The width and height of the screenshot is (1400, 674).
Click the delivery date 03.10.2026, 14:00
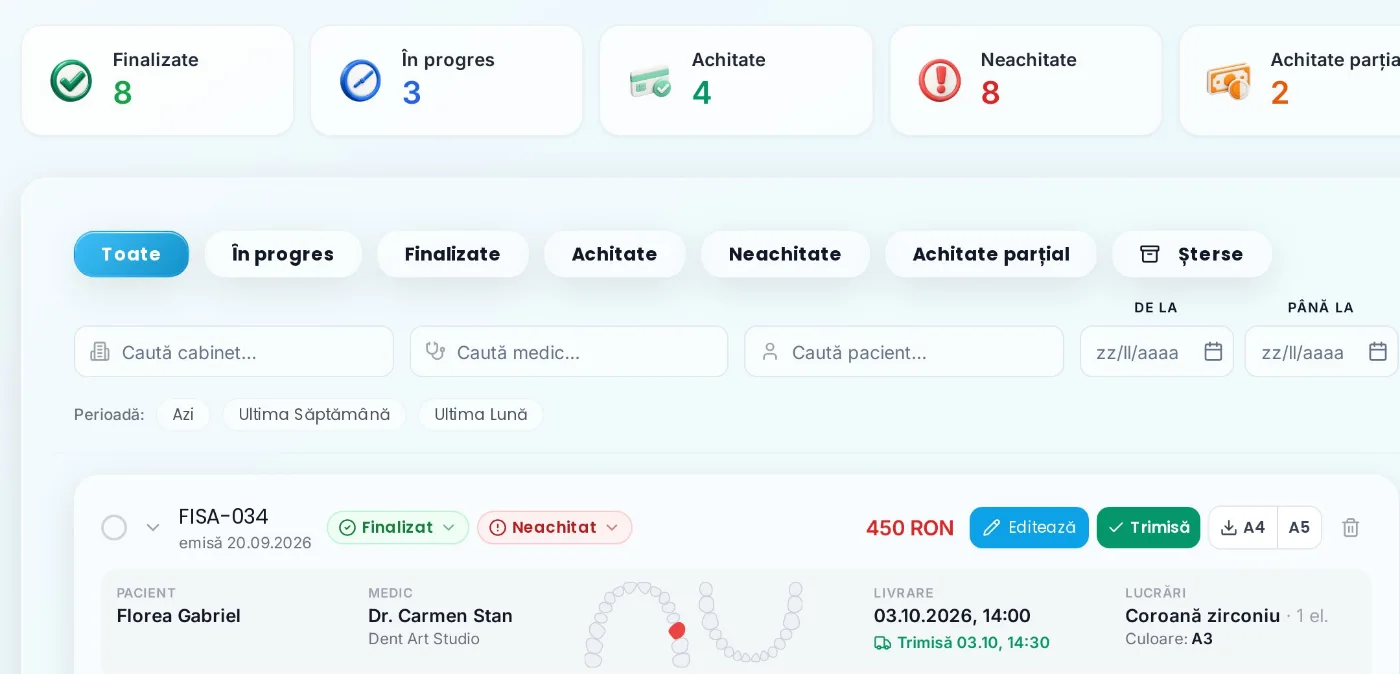tap(952, 616)
